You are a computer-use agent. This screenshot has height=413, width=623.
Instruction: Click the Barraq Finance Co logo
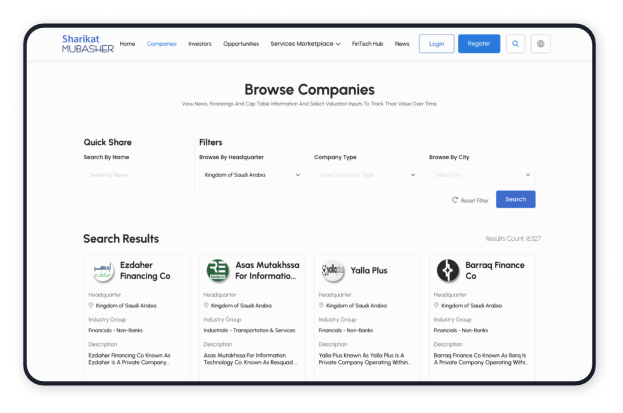[x=448, y=271]
